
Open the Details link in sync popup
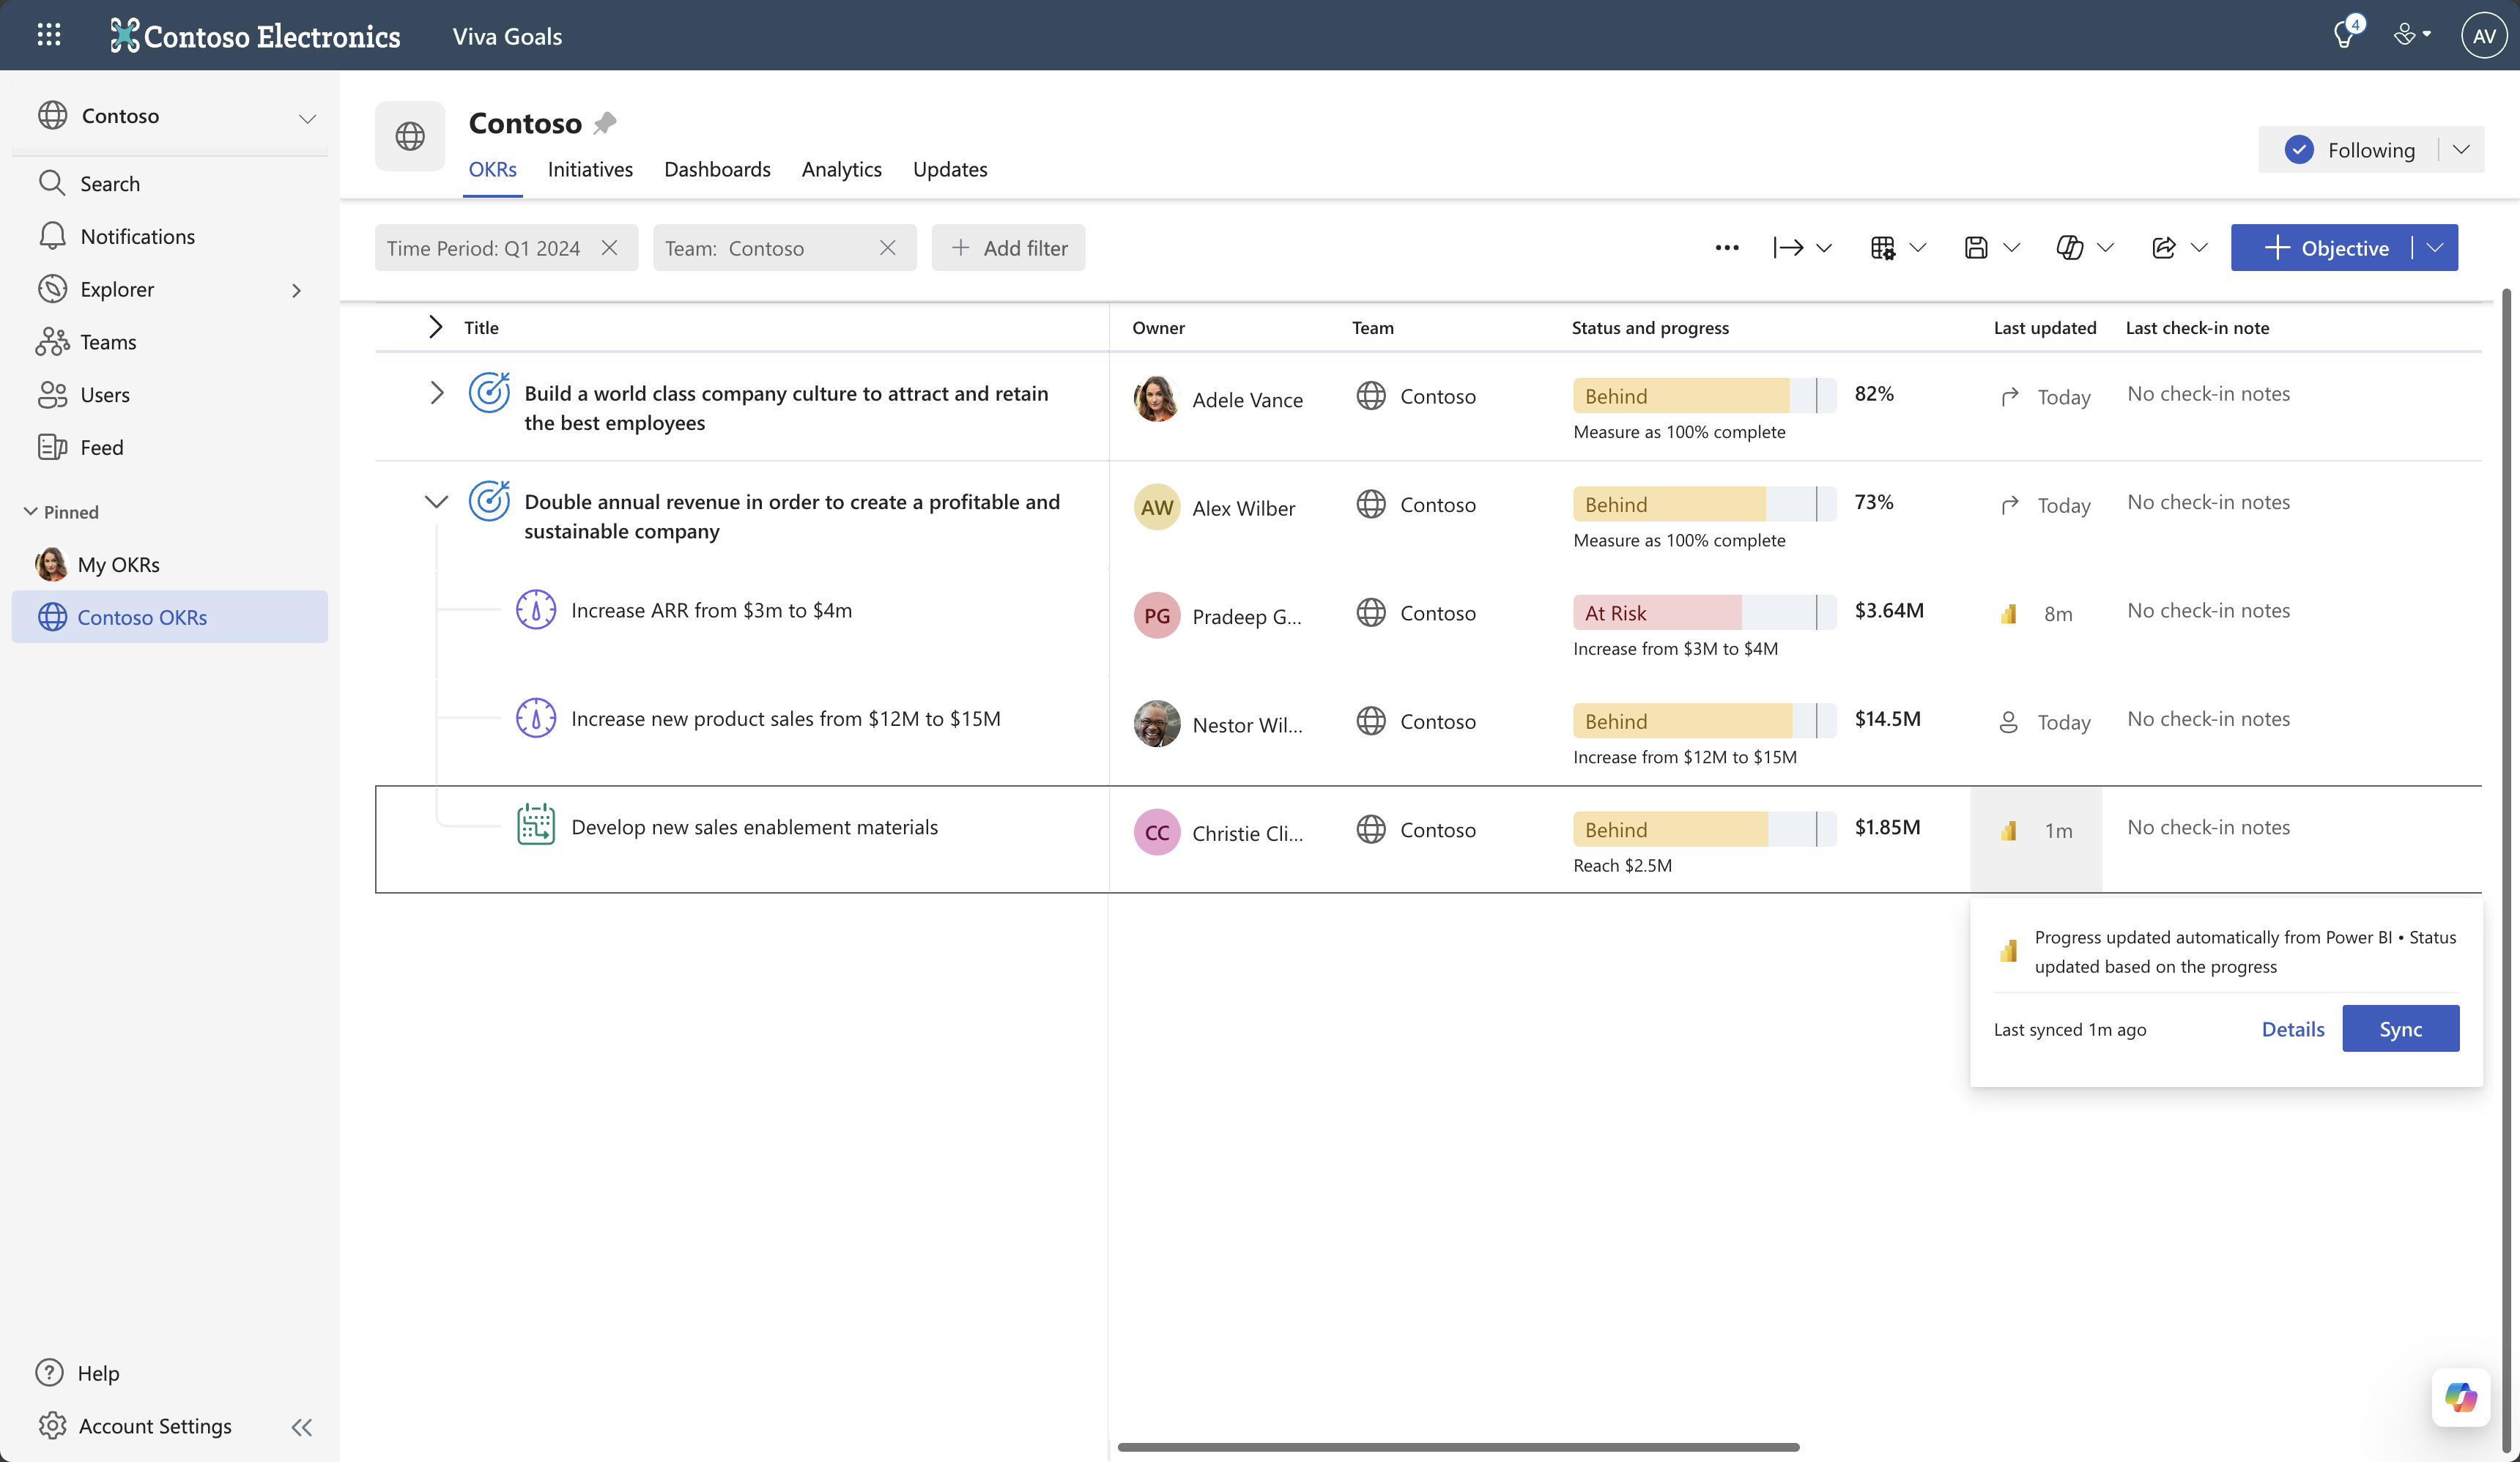(x=2292, y=1029)
